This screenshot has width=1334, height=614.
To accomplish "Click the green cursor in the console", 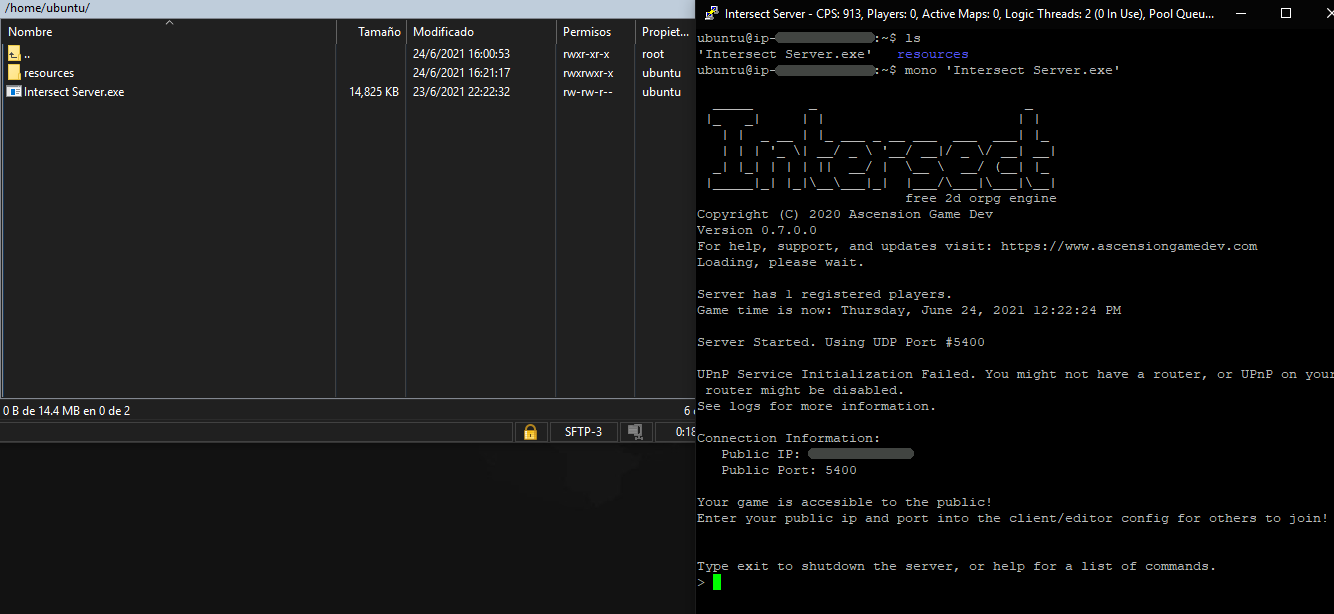I will point(716,582).
